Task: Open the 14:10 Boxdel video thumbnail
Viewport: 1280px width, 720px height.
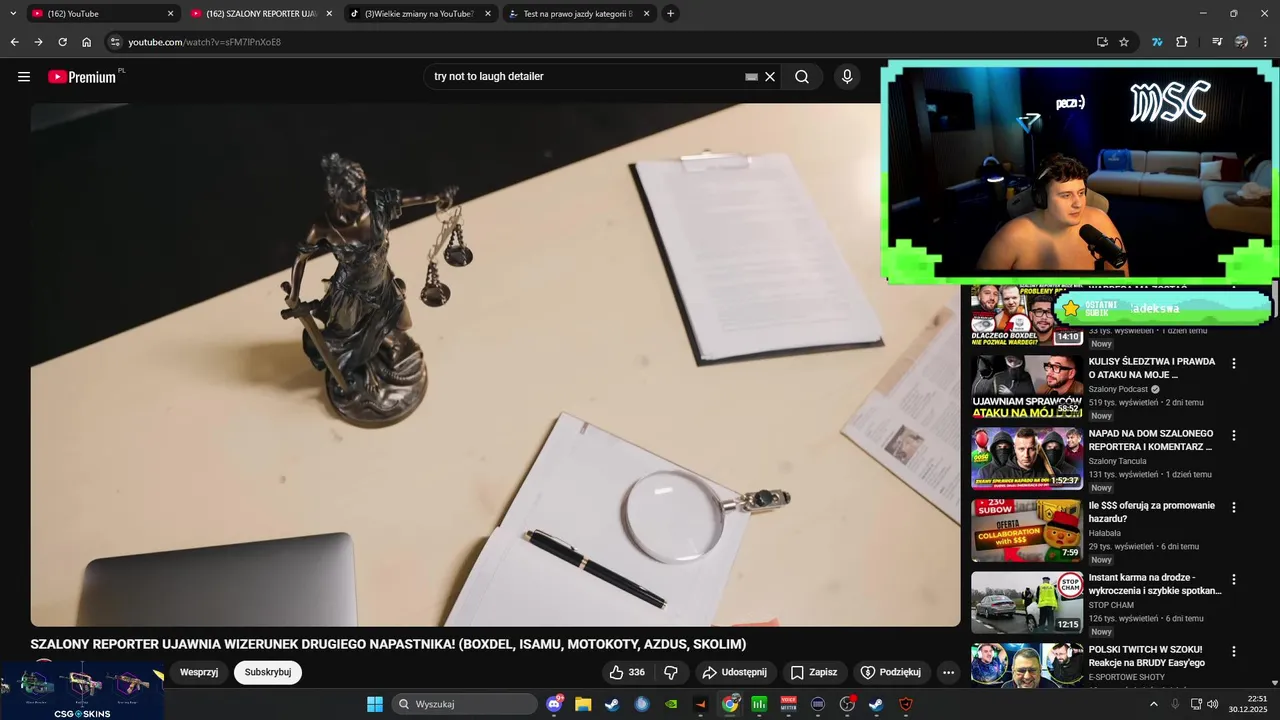Action: pos(1027,316)
